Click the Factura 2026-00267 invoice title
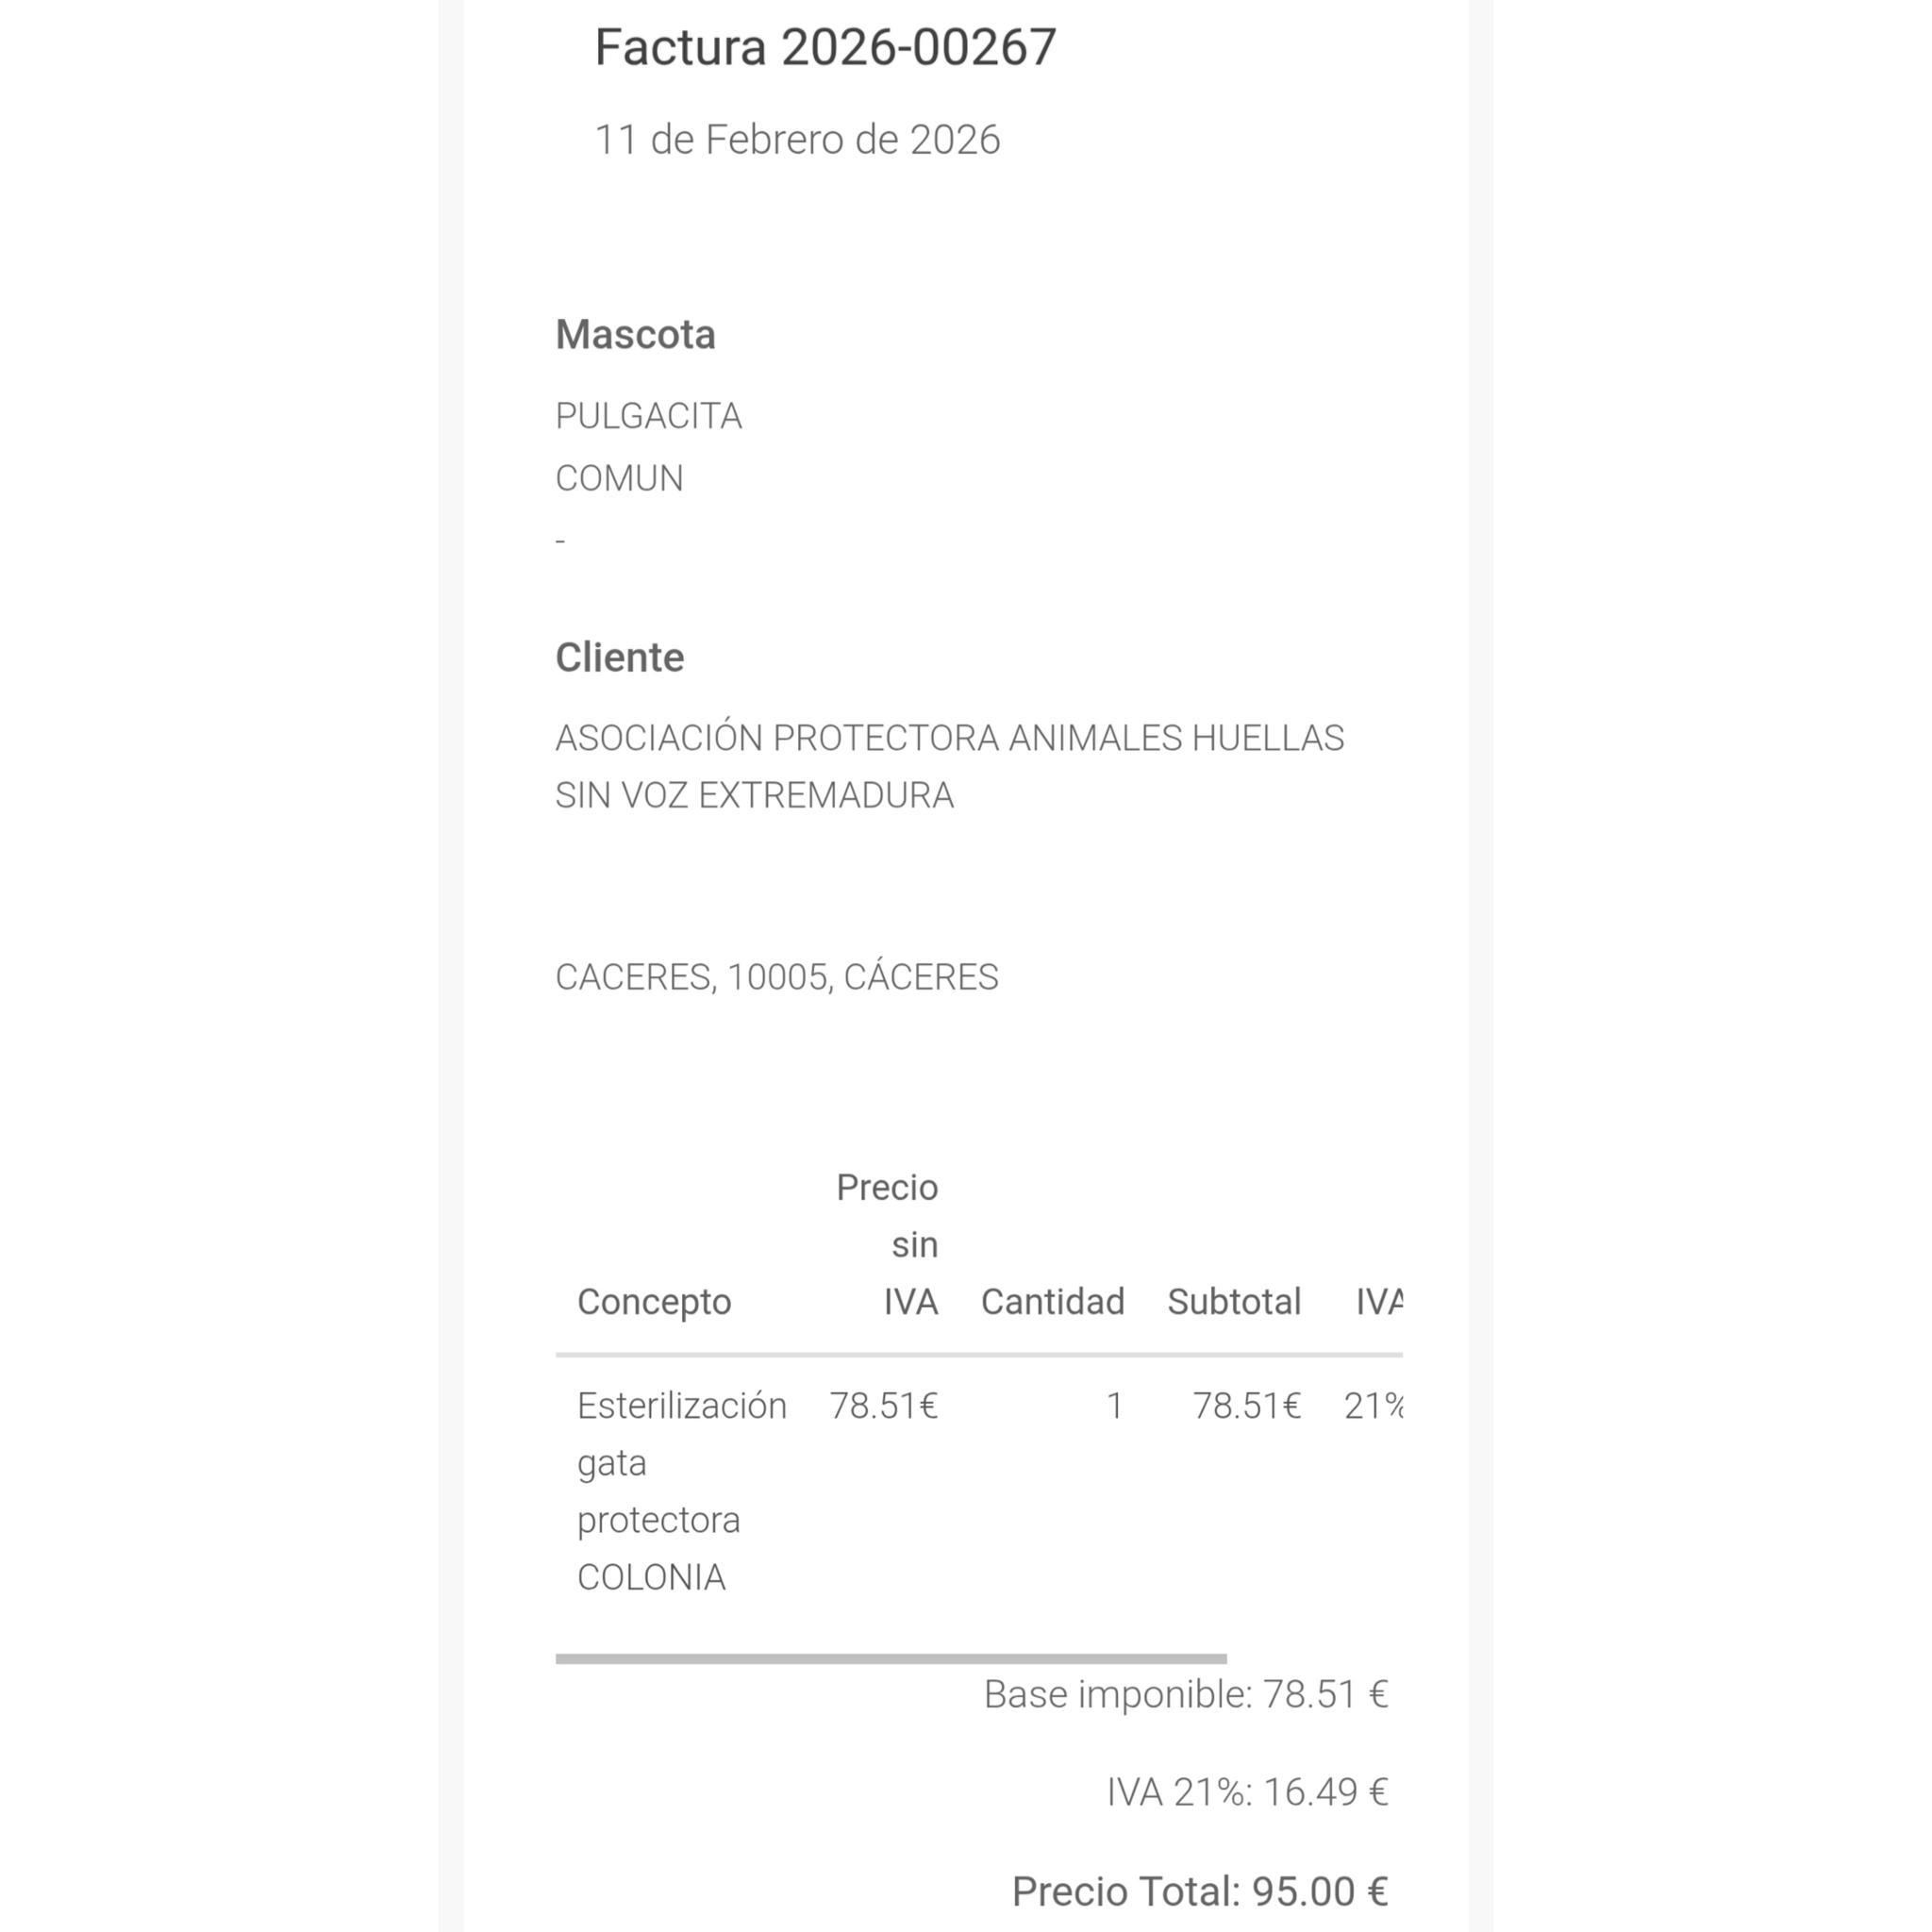The width and height of the screenshot is (1932, 1932). pos(825,47)
